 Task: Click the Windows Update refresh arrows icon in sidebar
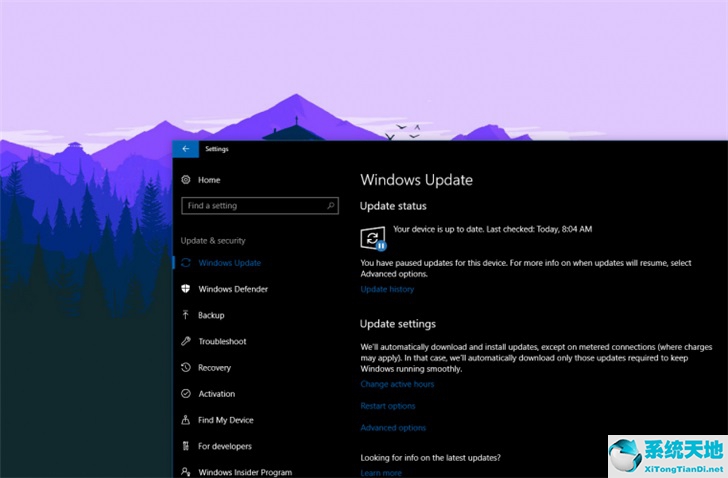[186, 263]
